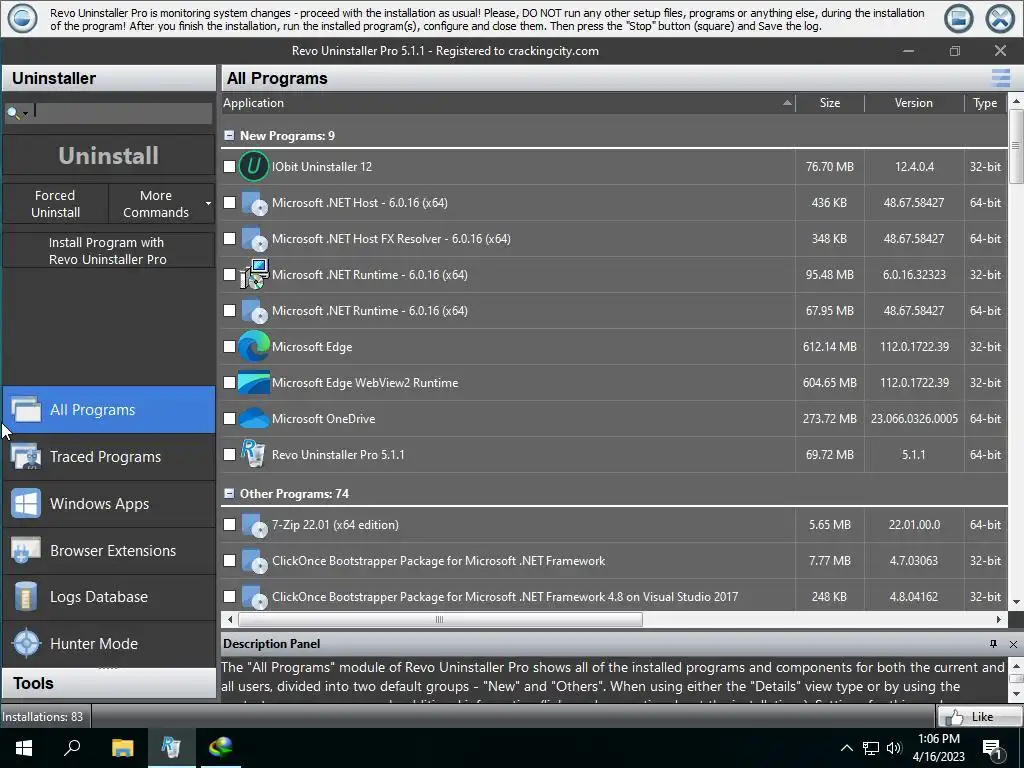Sort by Size column header
This screenshot has height=768, width=1024.
click(x=830, y=103)
